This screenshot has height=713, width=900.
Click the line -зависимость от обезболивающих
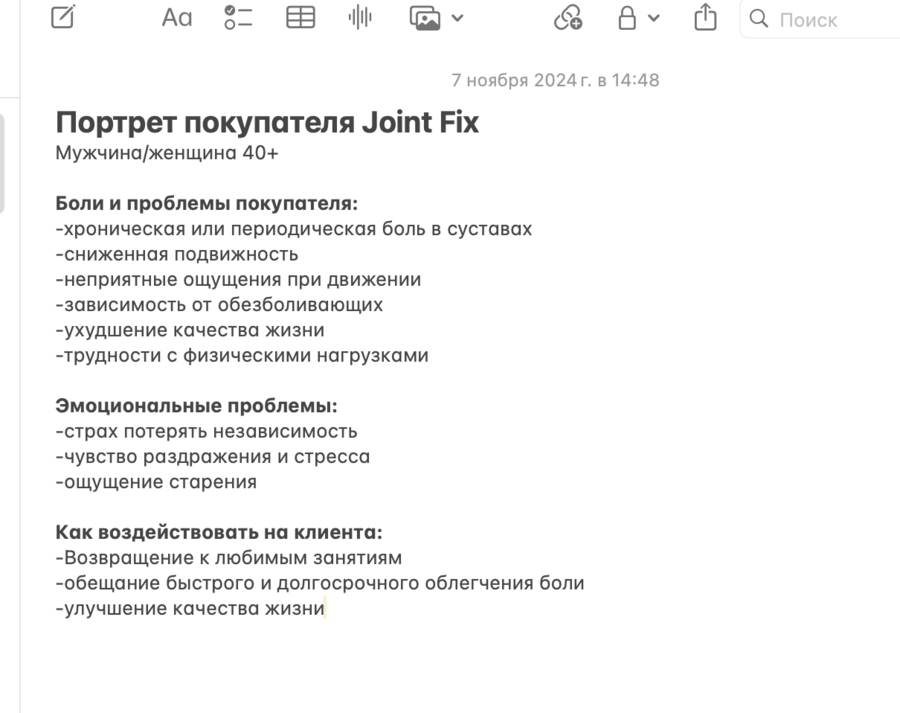coord(219,305)
